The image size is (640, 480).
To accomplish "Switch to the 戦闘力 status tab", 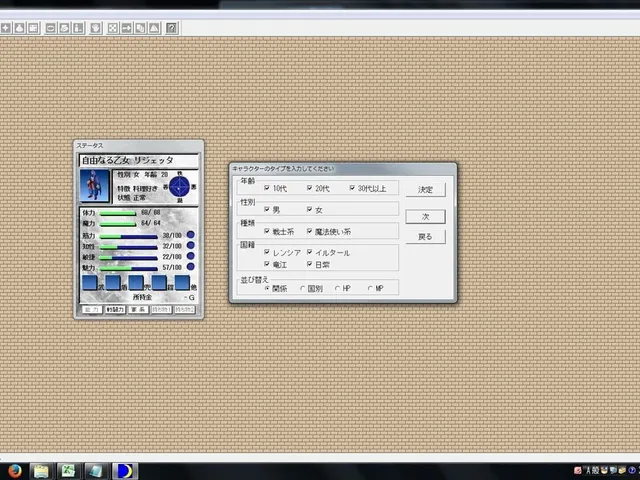I will pos(115,310).
